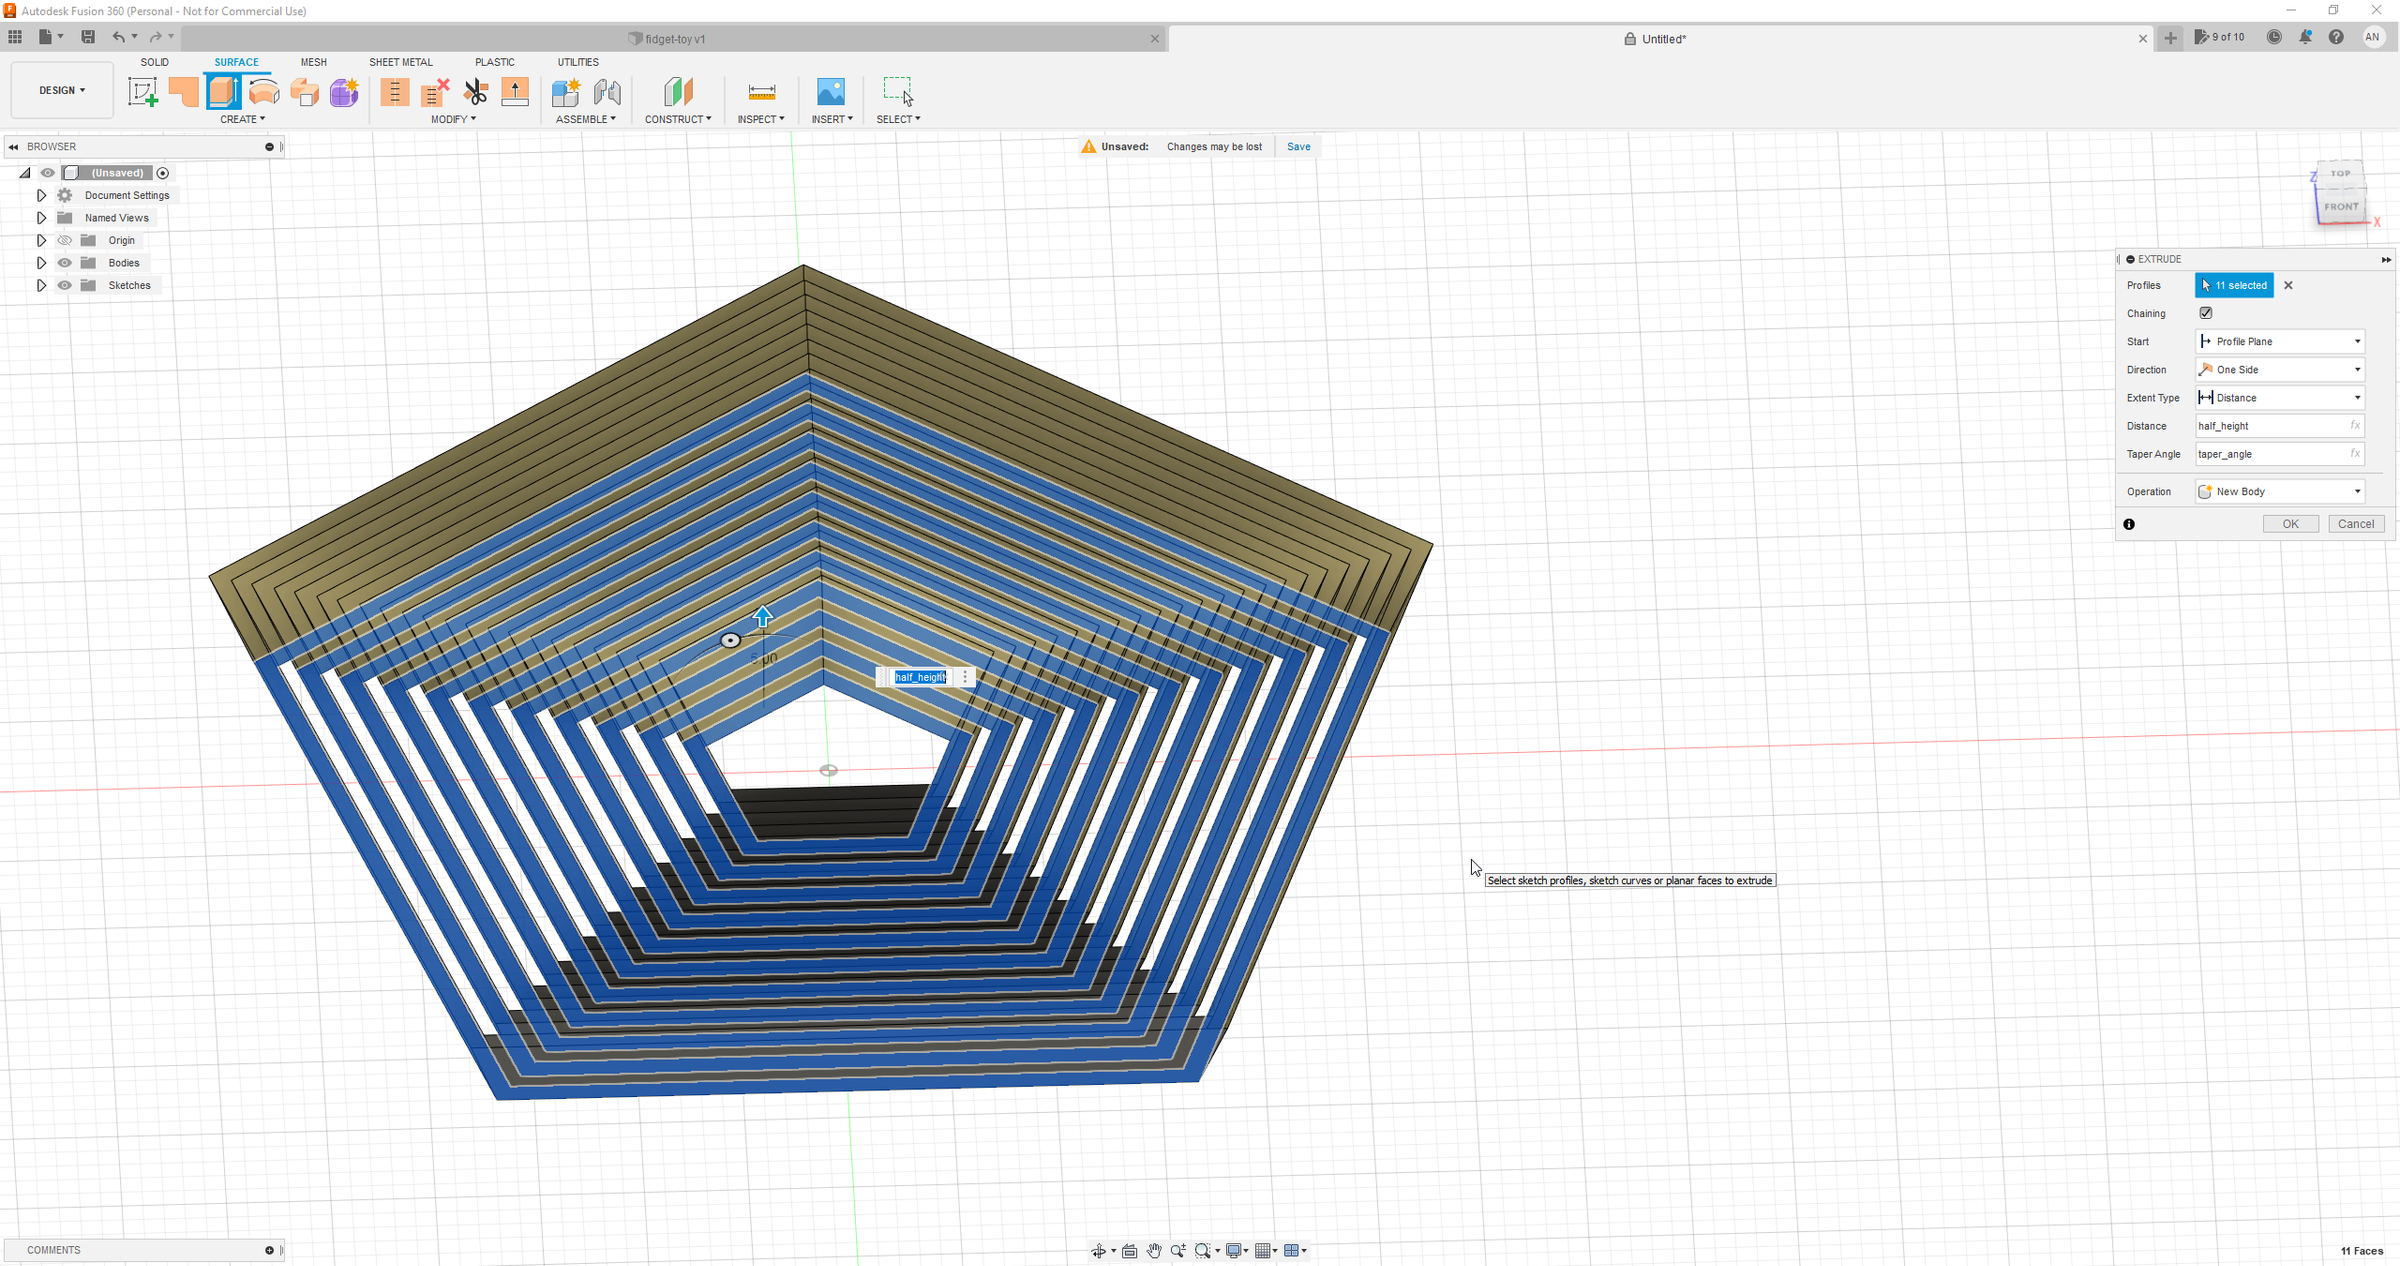
Task: Expand the Sketches folder in browser
Action: tap(41, 285)
